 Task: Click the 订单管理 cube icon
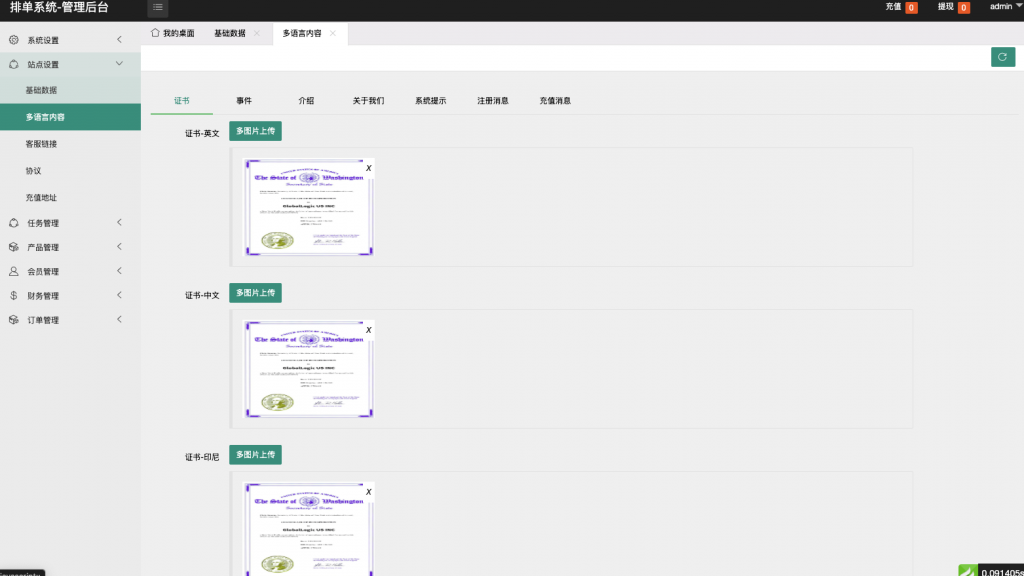point(14,319)
